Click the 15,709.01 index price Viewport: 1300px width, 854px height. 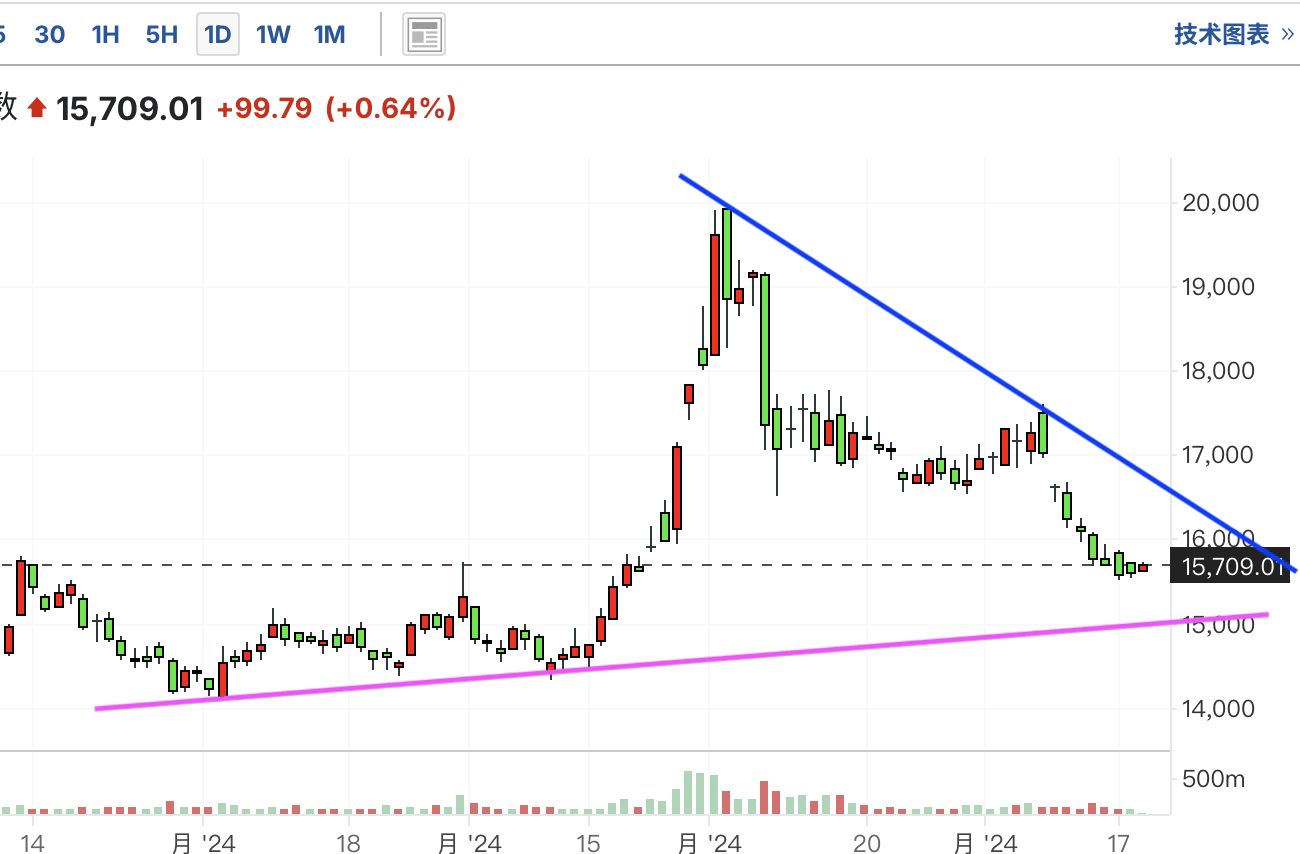[x=130, y=108]
